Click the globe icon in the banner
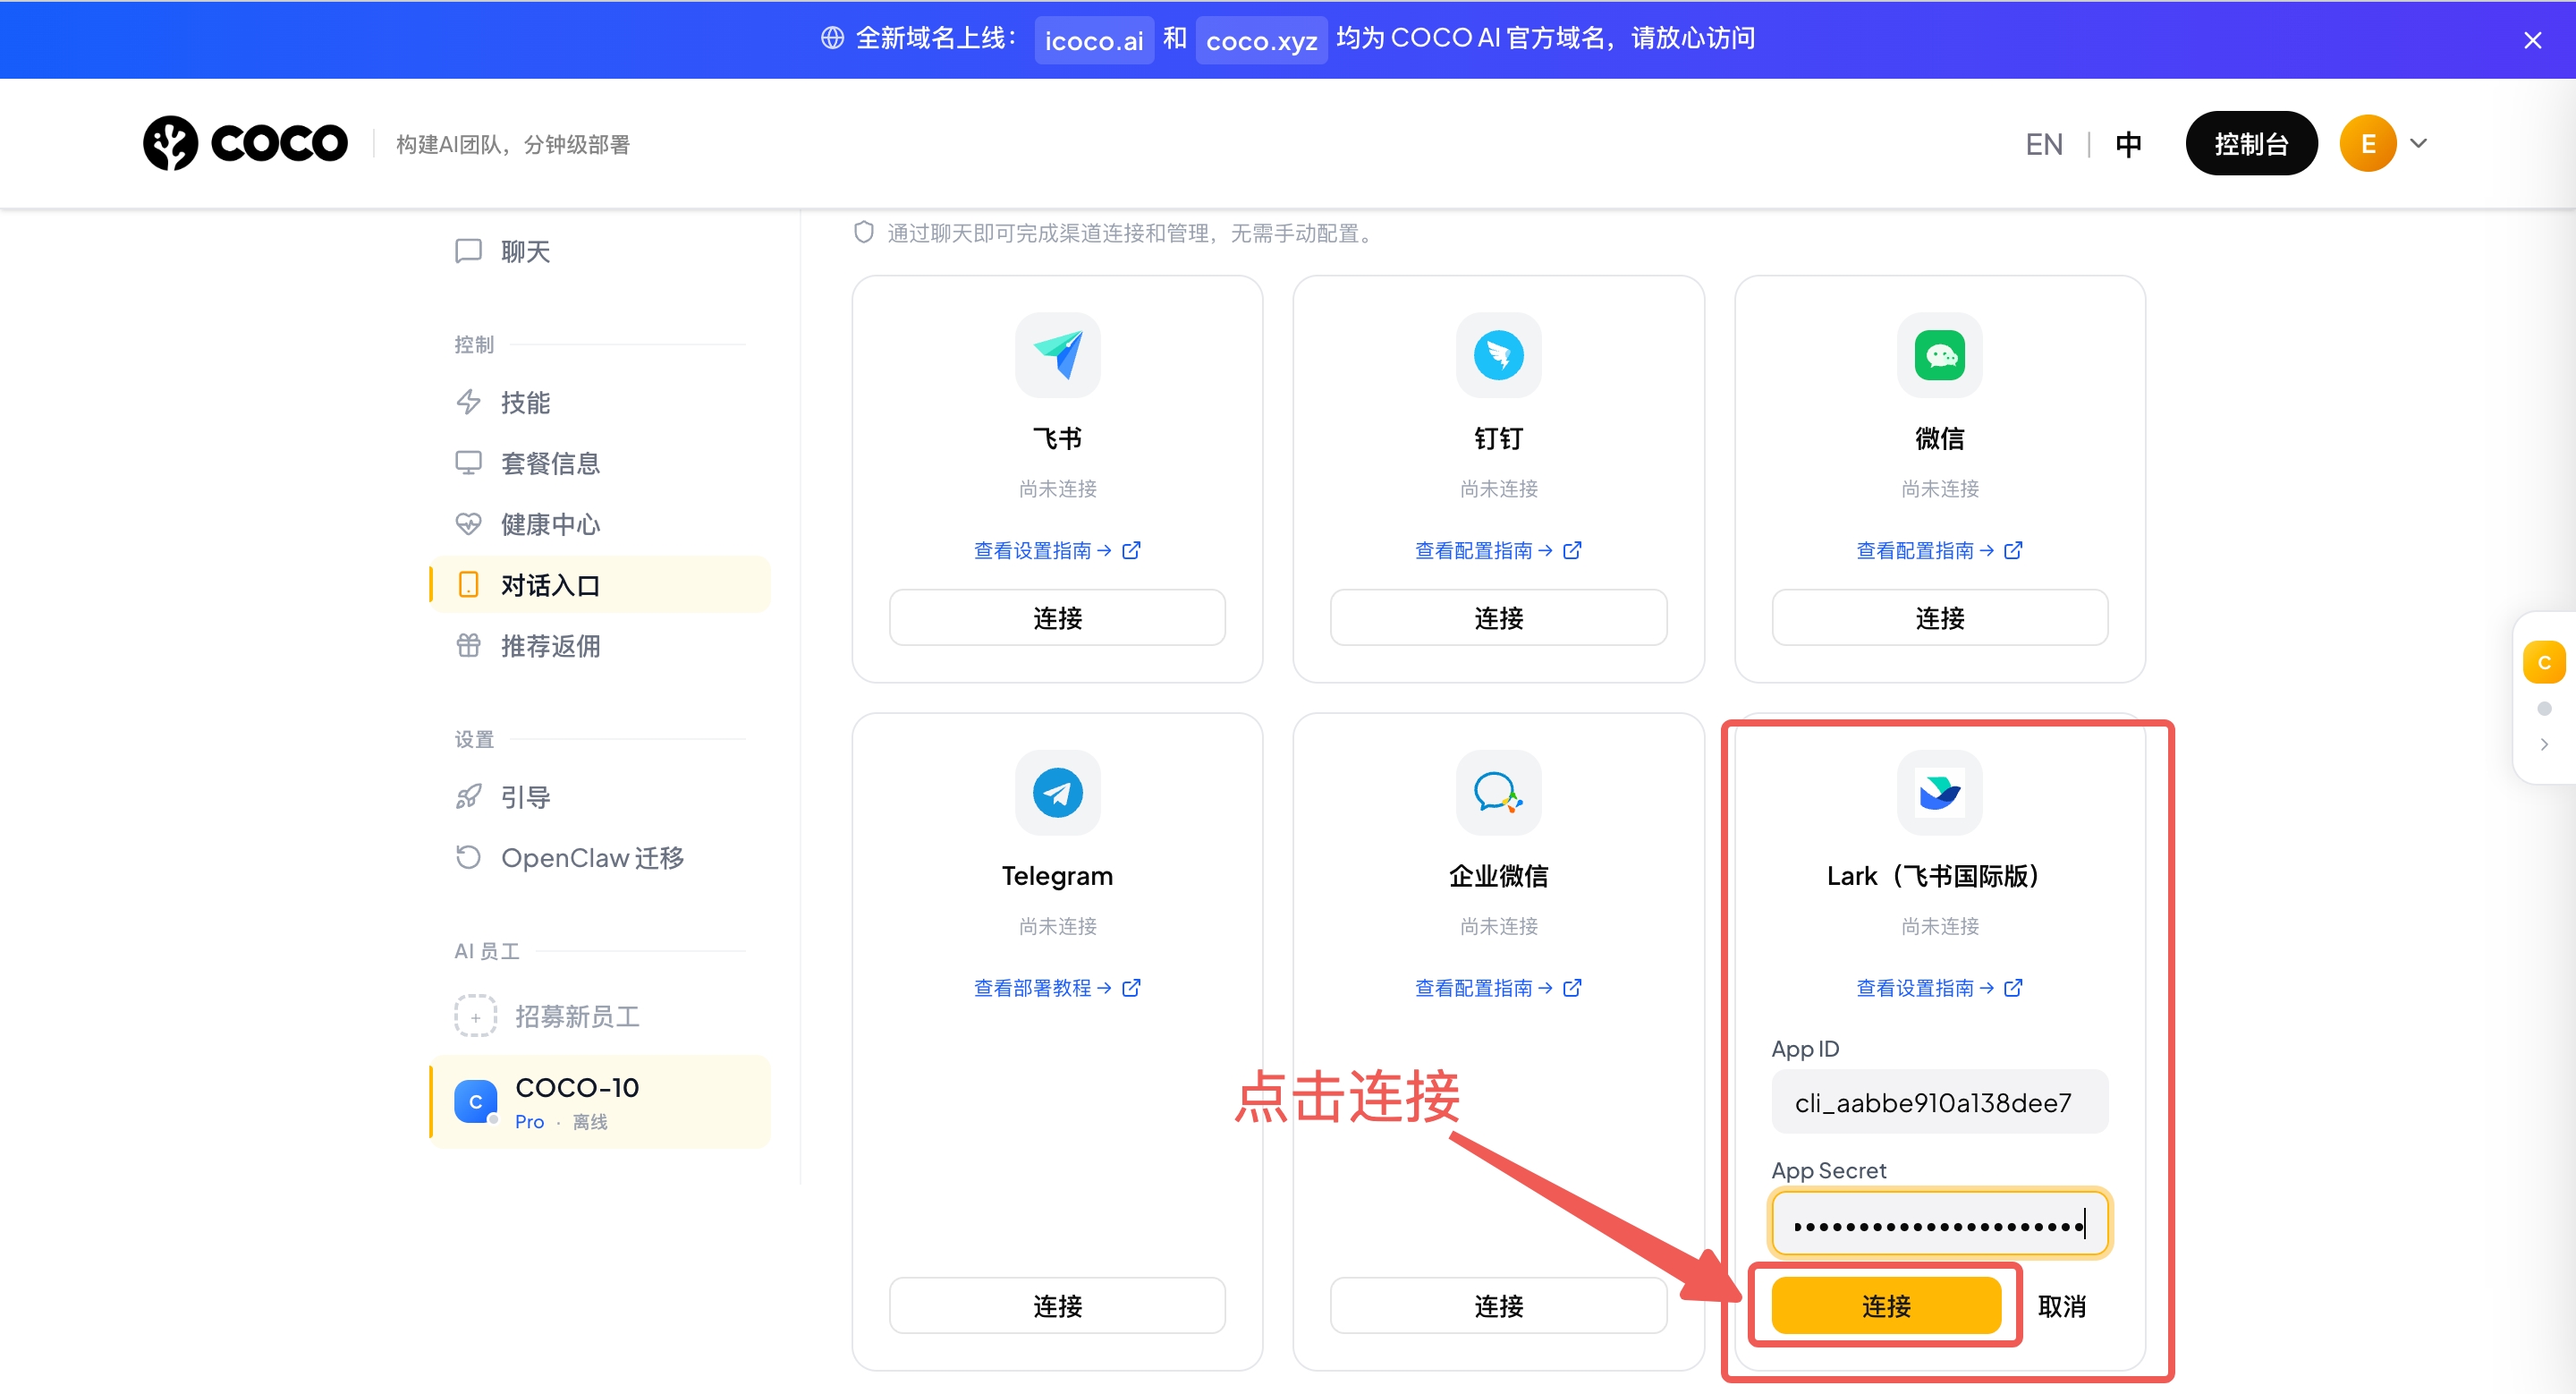The width and height of the screenshot is (2576, 1394). point(832,38)
